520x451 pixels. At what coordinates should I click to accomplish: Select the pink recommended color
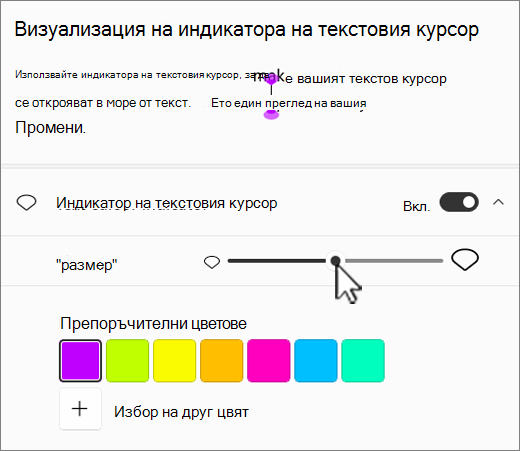click(269, 361)
